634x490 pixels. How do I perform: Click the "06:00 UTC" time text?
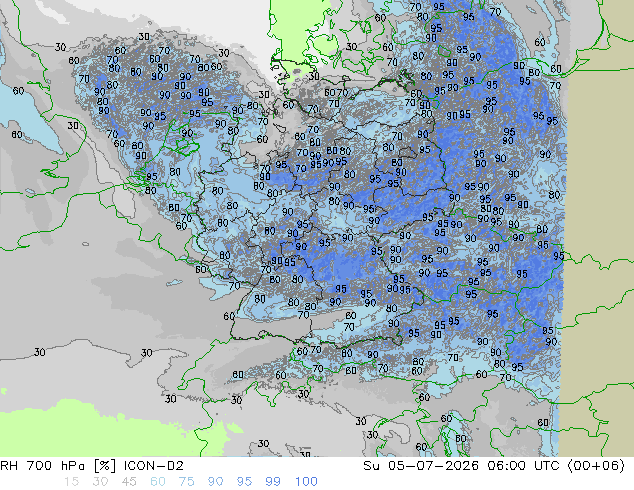(x=523, y=466)
